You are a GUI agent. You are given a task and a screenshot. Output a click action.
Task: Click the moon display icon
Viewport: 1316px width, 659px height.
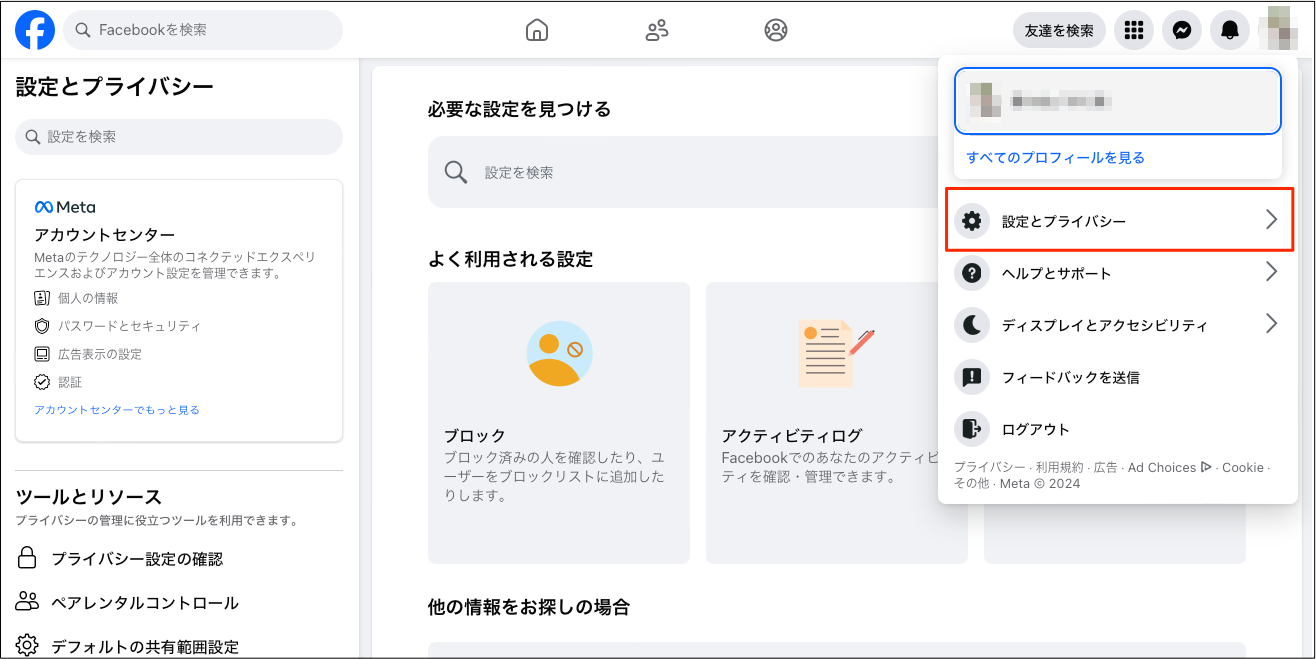(x=971, y=325)
